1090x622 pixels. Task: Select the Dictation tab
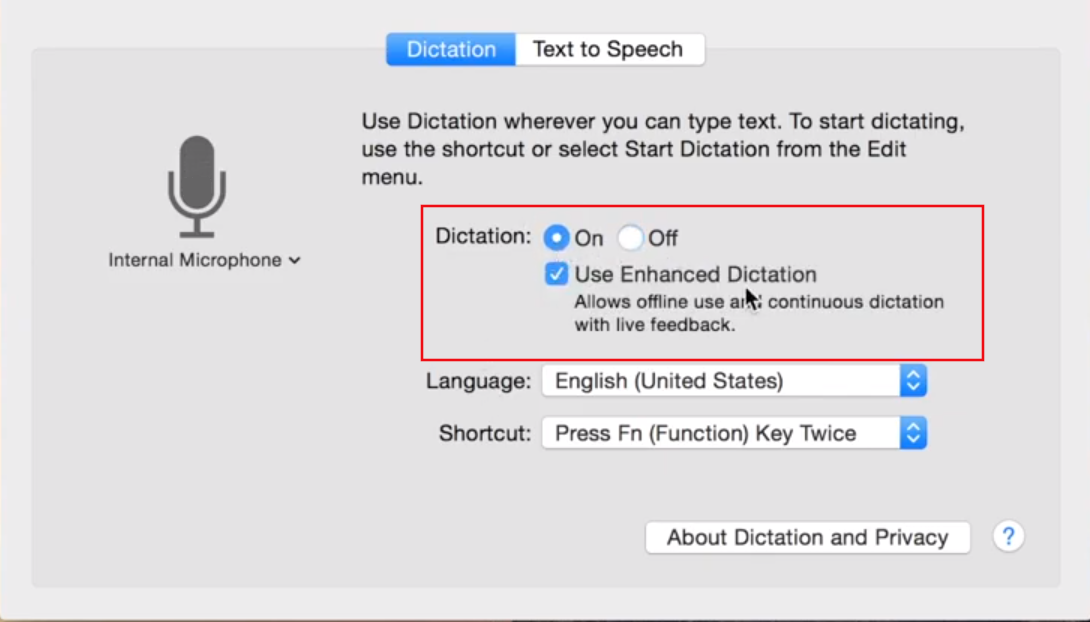click(x=450, y=48)
